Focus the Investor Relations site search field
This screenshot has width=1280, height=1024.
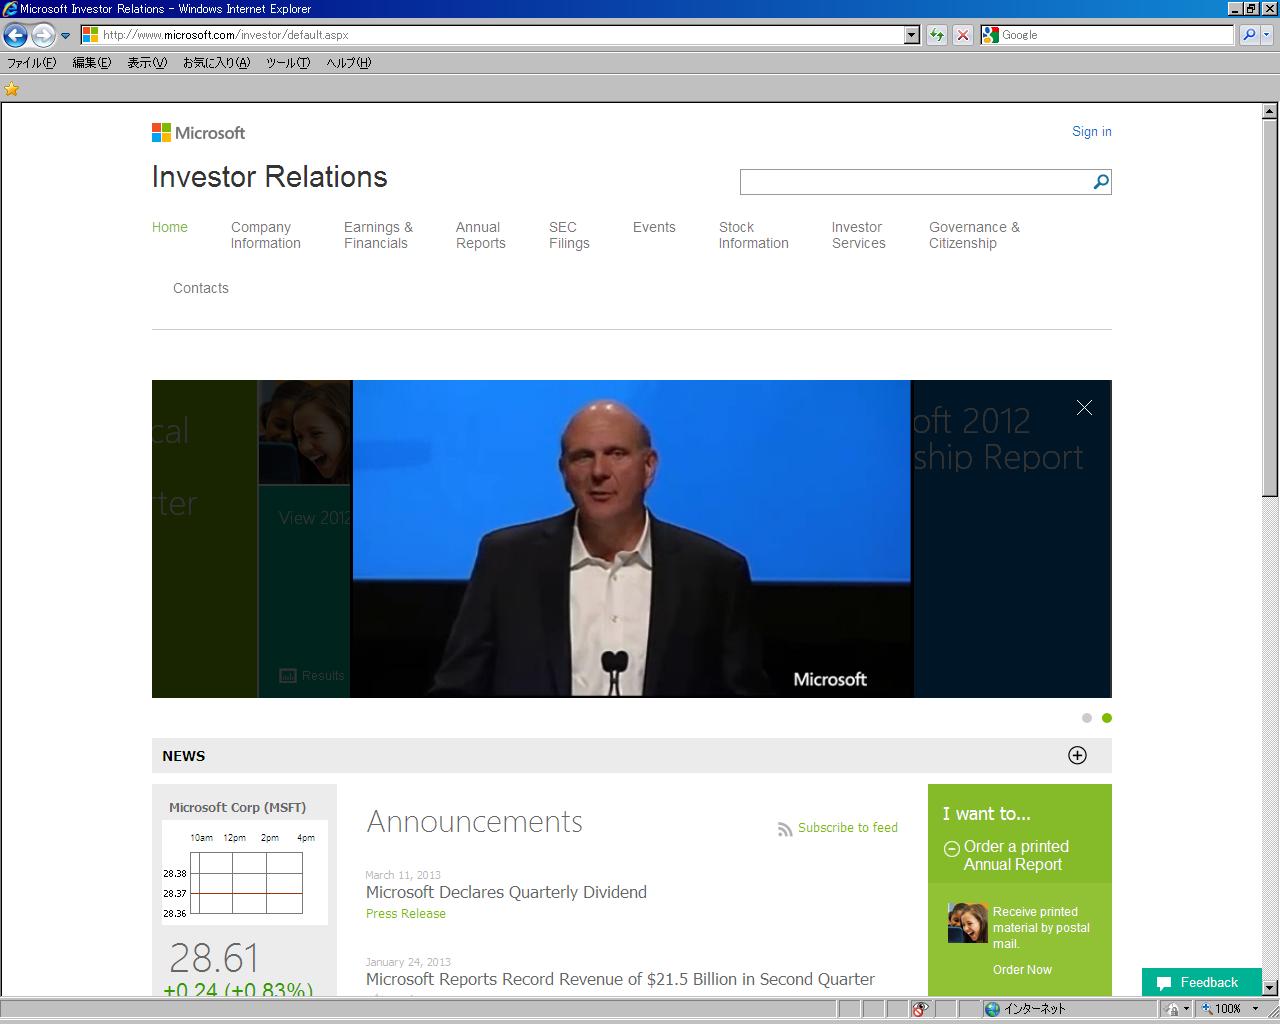coord(915,182)
